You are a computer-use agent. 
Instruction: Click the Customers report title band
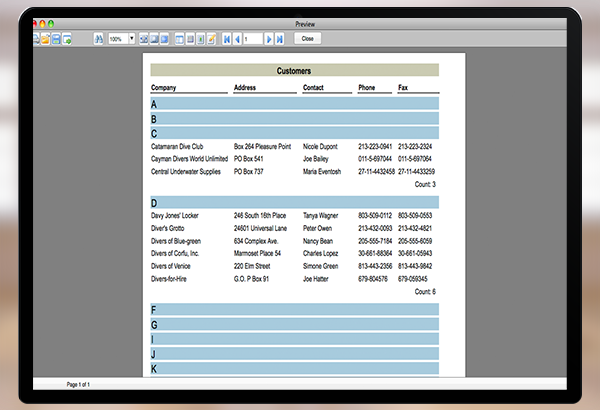(x=294, y=71)
